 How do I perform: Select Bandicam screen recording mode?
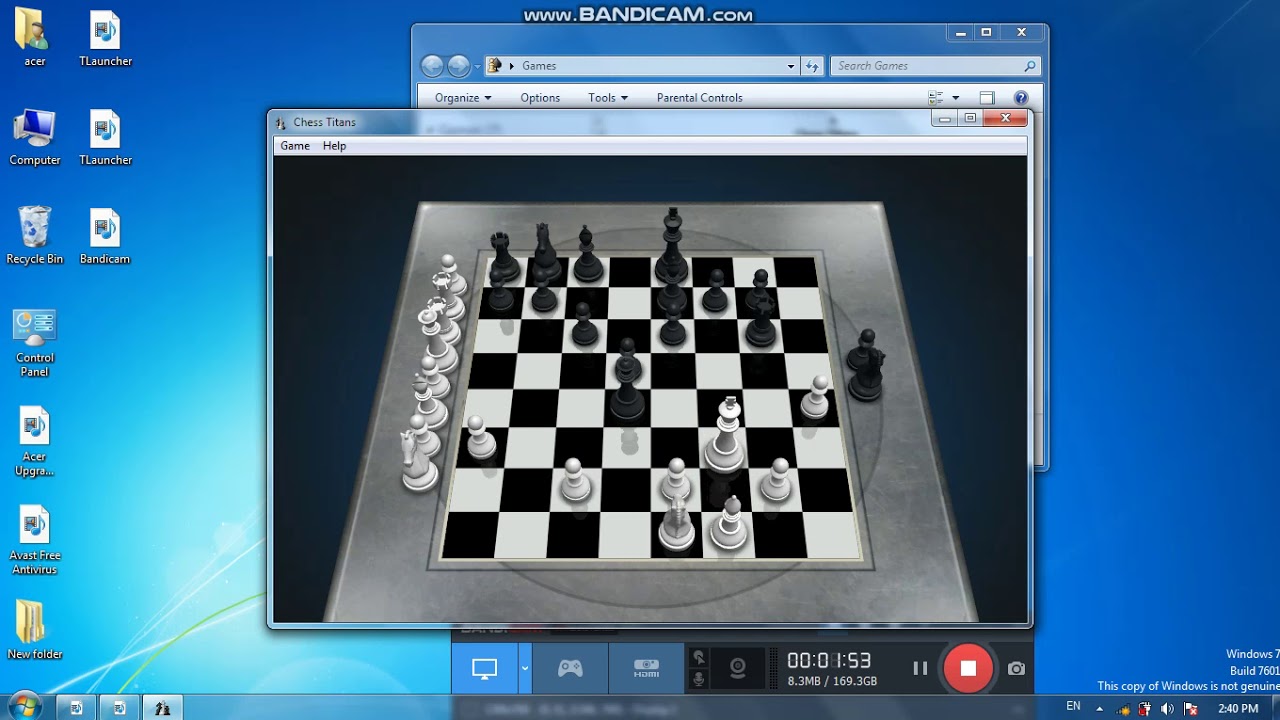(484, 669)
